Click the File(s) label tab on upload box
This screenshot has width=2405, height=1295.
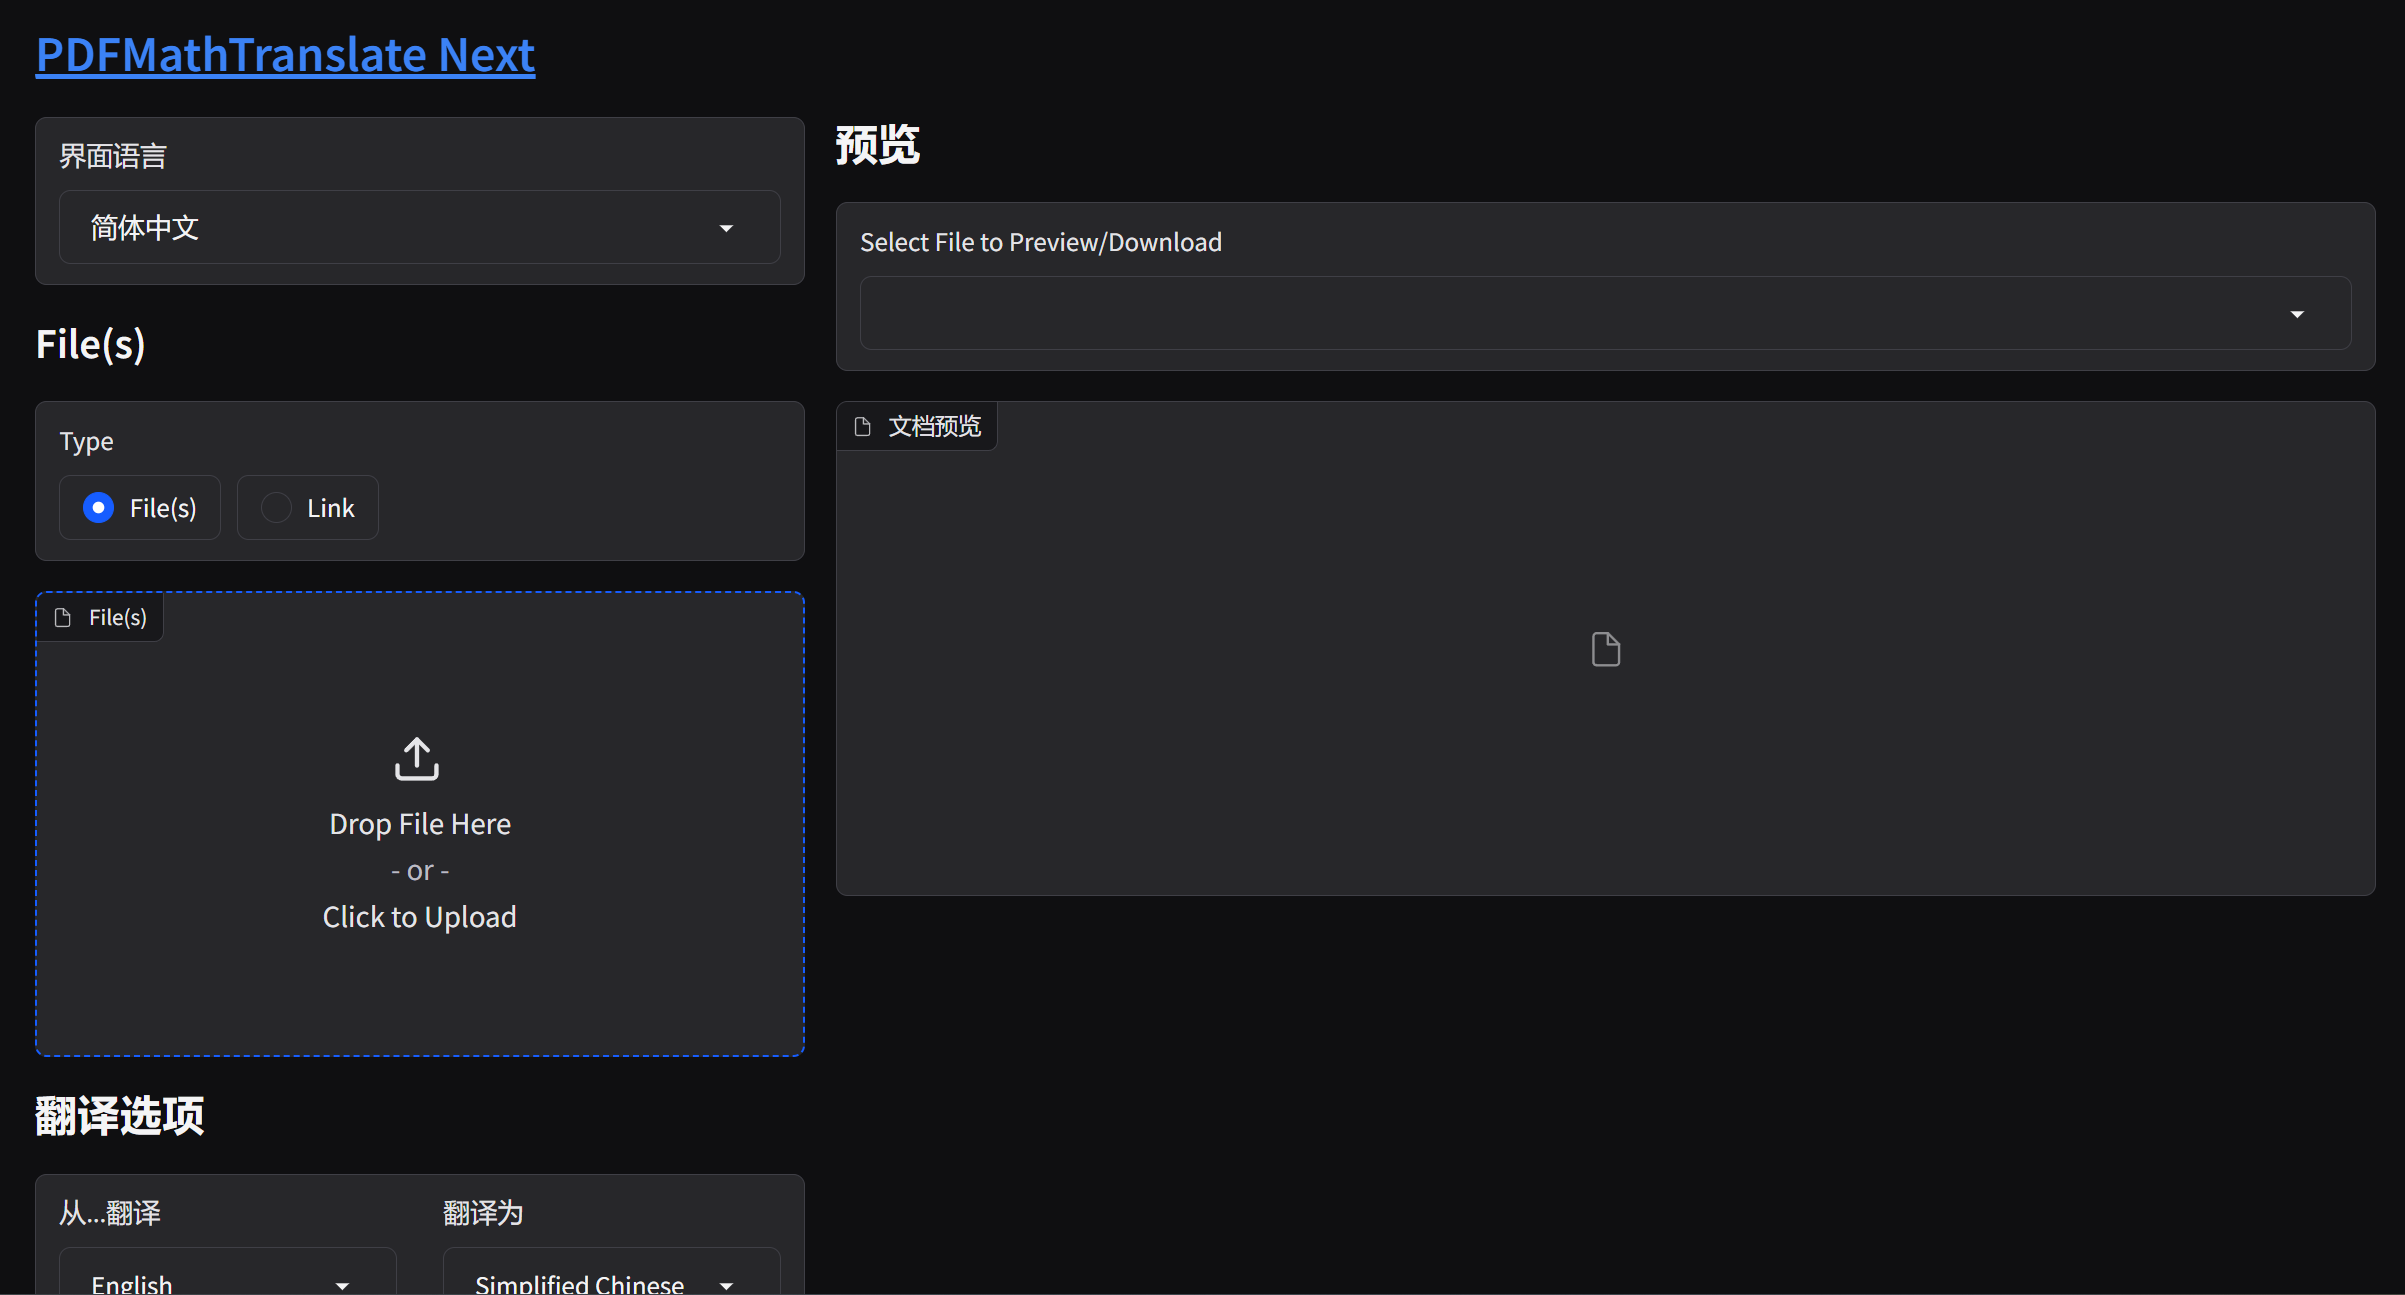click(x=117, y=618)
